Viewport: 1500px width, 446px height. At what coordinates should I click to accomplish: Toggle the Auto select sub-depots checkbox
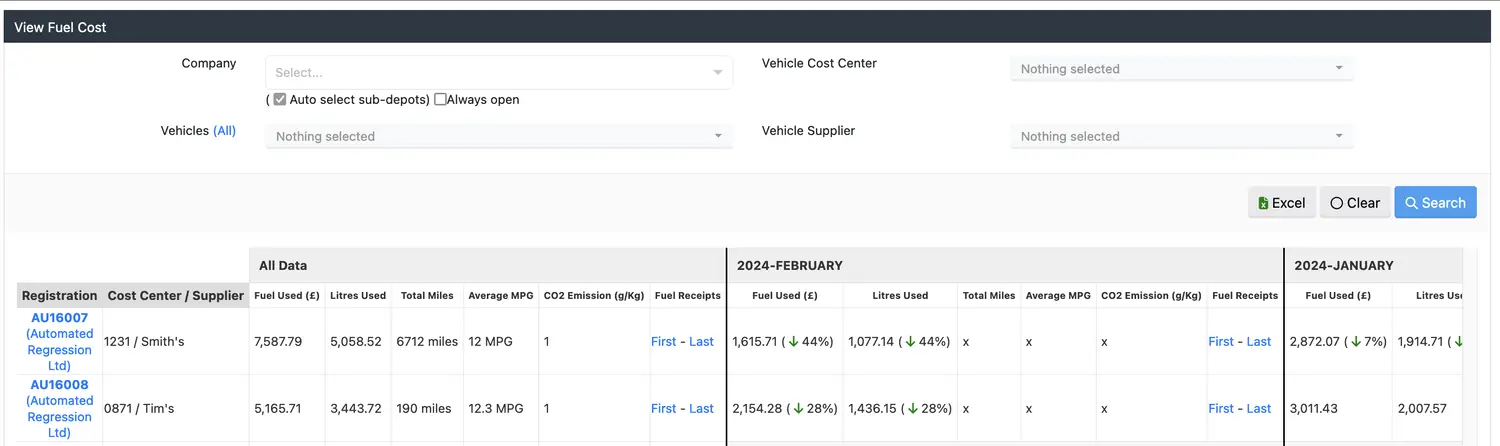click(280, 100)
